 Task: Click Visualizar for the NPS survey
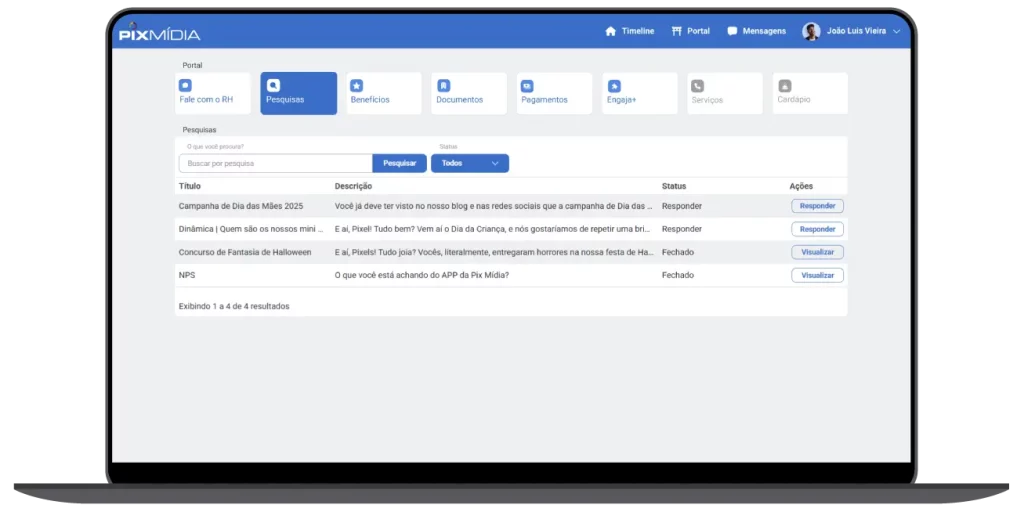click(x=817, y=275)
